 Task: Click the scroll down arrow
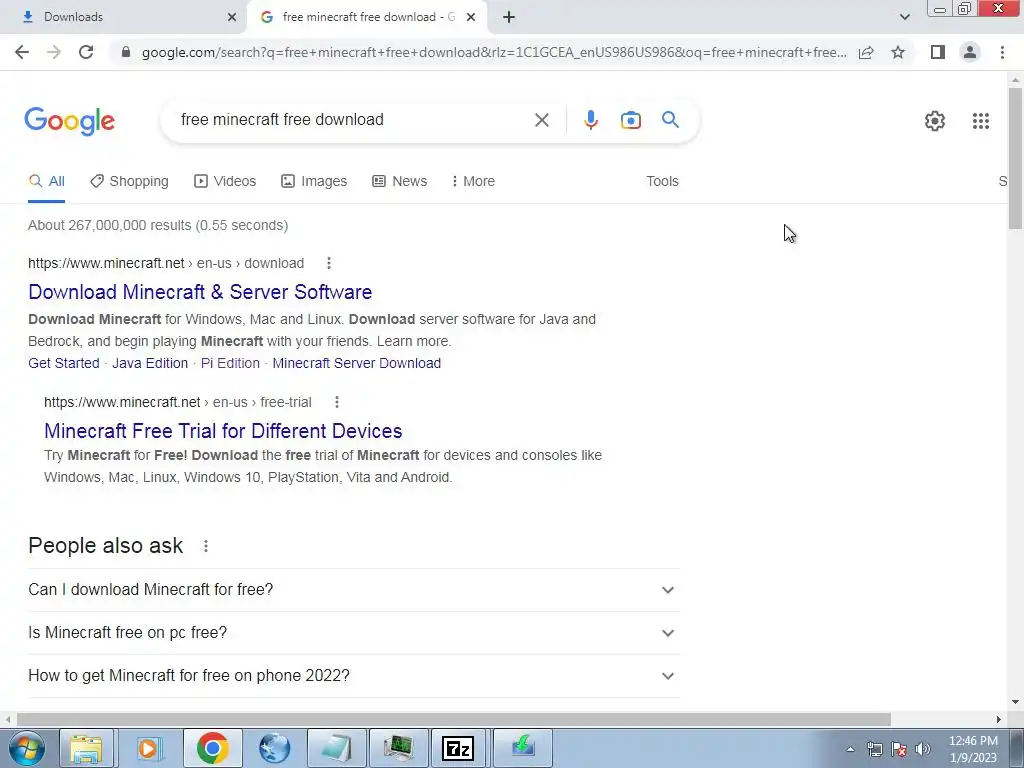tap(1015, 703)
